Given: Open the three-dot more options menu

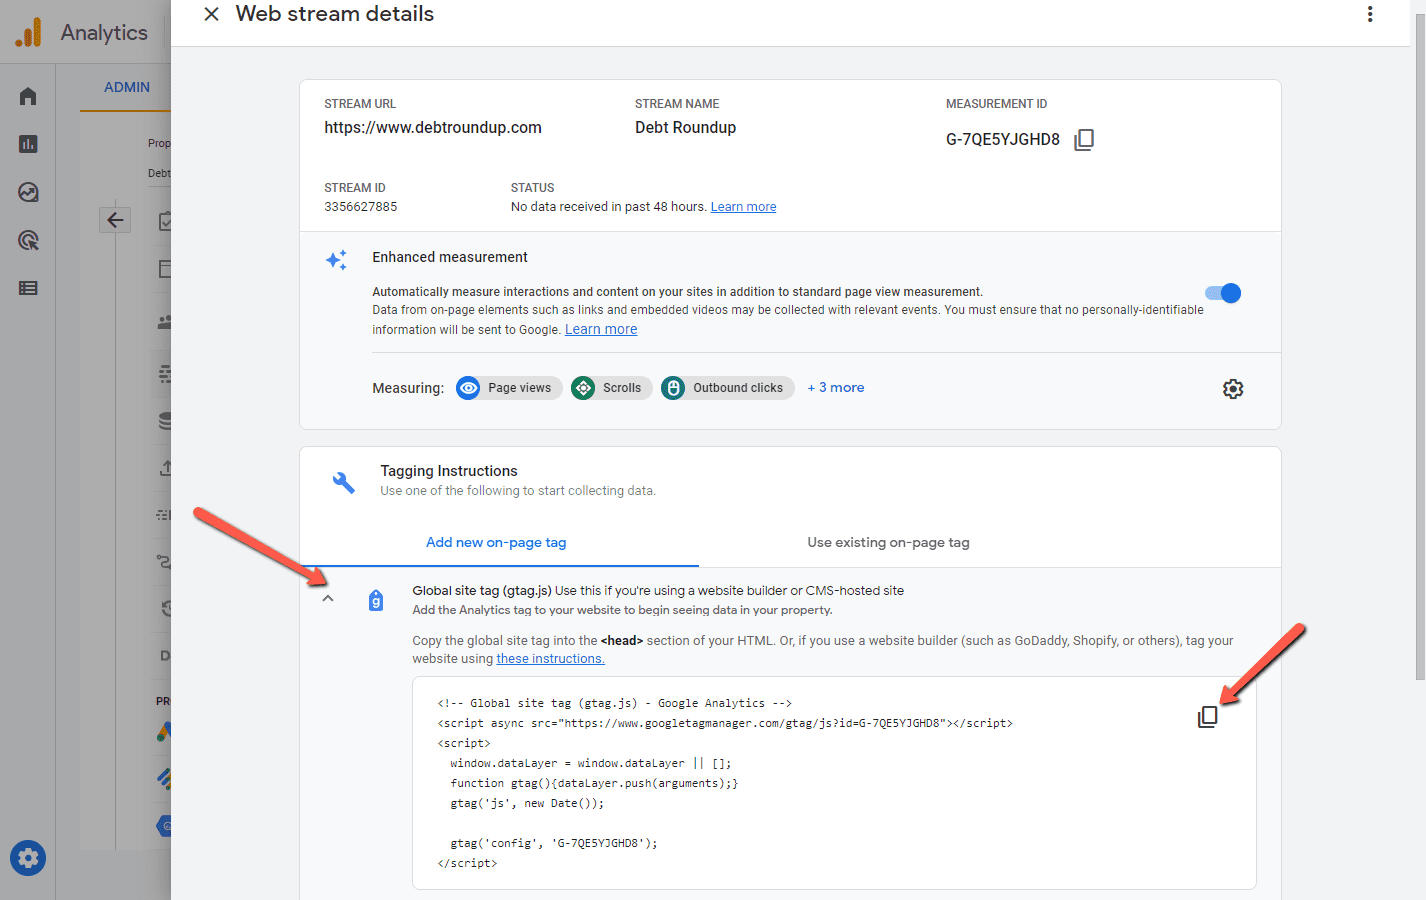Looking at the screenshot, I should [x=1370, y=14].
